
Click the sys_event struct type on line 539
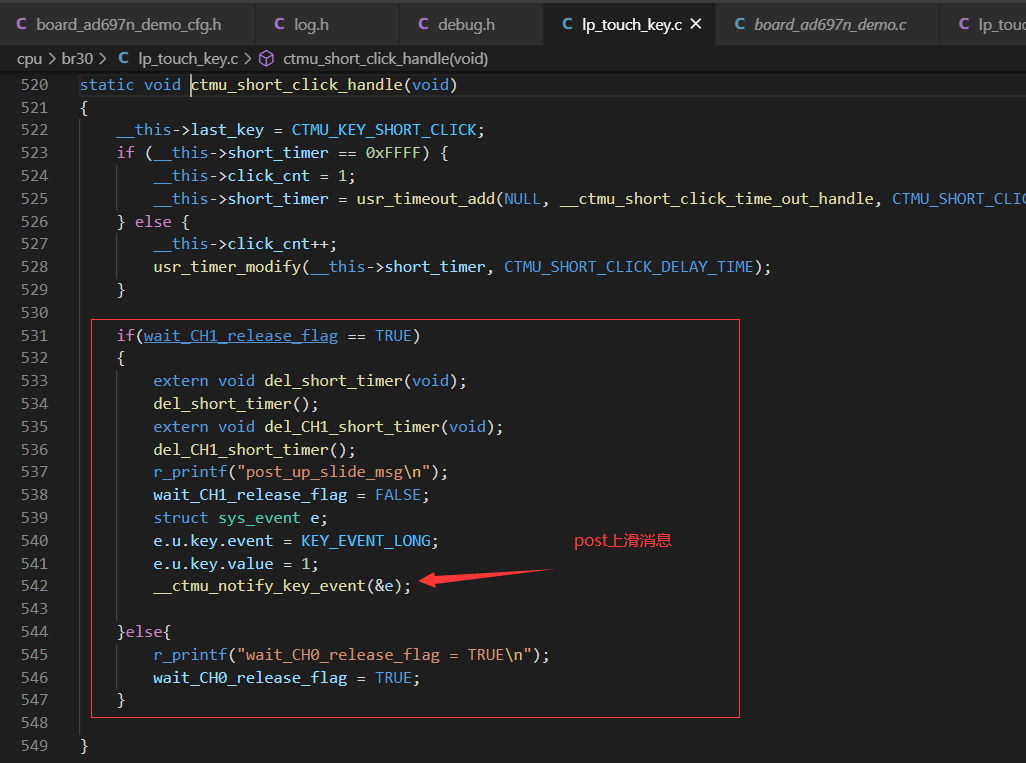[x=259, y=518]
